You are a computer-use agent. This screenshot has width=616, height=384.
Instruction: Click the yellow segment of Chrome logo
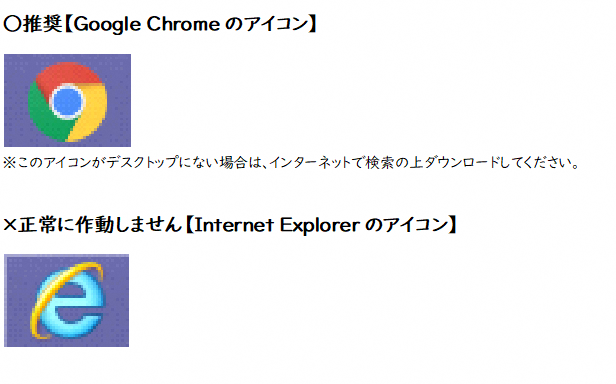tap(92, 114)
